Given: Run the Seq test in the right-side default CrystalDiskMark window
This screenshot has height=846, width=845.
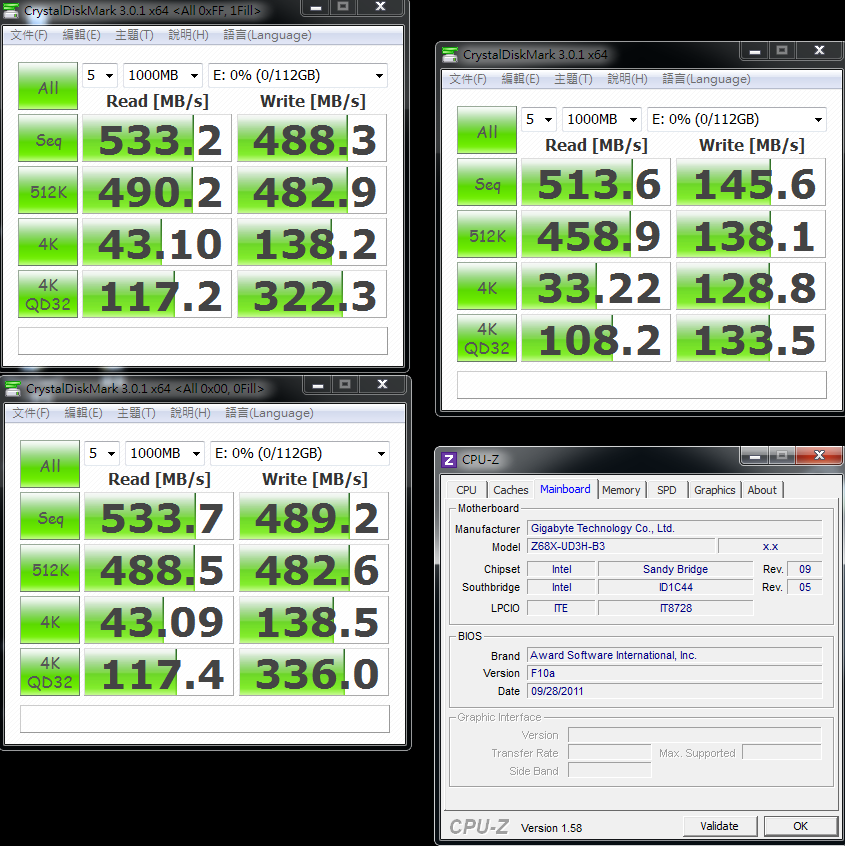Looking at the screenshot, I should 487,182.
